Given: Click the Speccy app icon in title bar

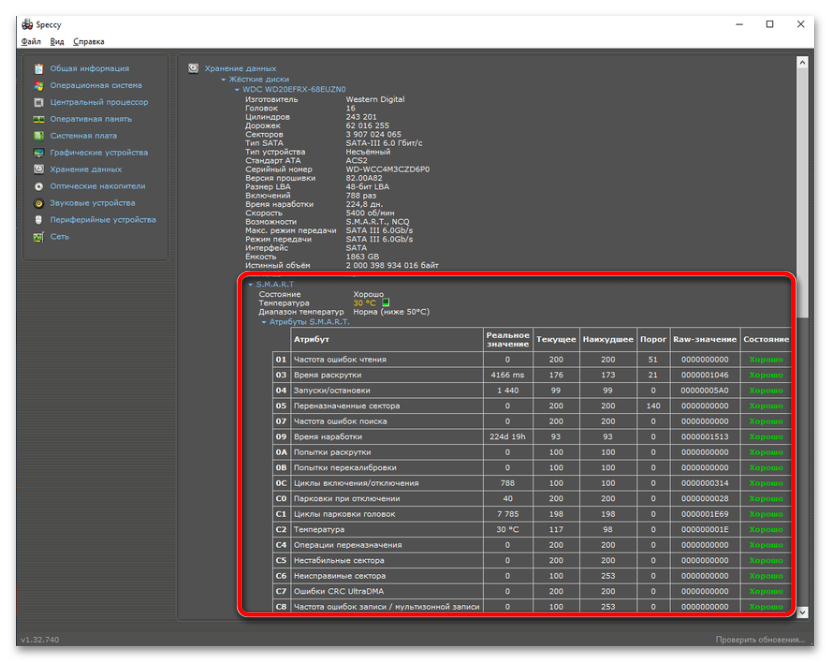Looking at the screenshot, I should [27, 24].
